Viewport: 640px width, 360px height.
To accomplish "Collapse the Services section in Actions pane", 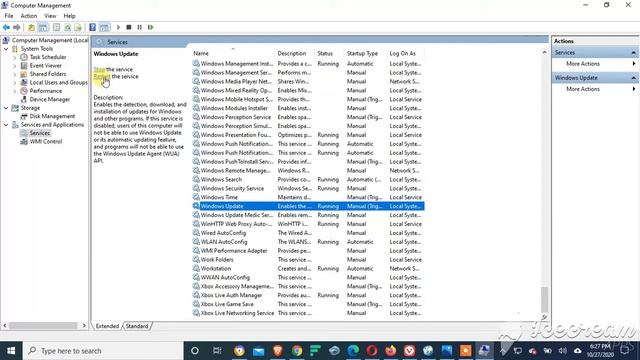I will pos(633,53).
